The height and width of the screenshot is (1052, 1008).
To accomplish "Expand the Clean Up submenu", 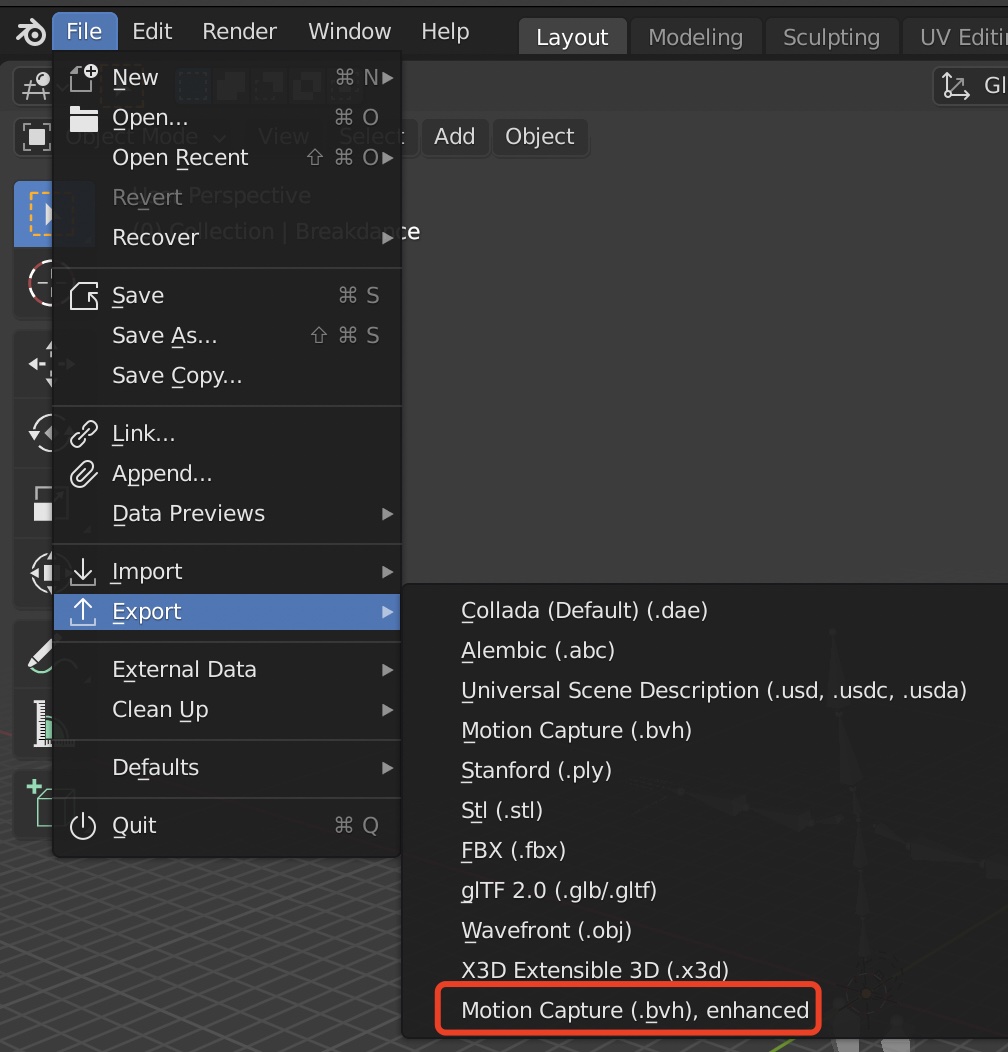I will pyautogui.click(x=228, y=710).
